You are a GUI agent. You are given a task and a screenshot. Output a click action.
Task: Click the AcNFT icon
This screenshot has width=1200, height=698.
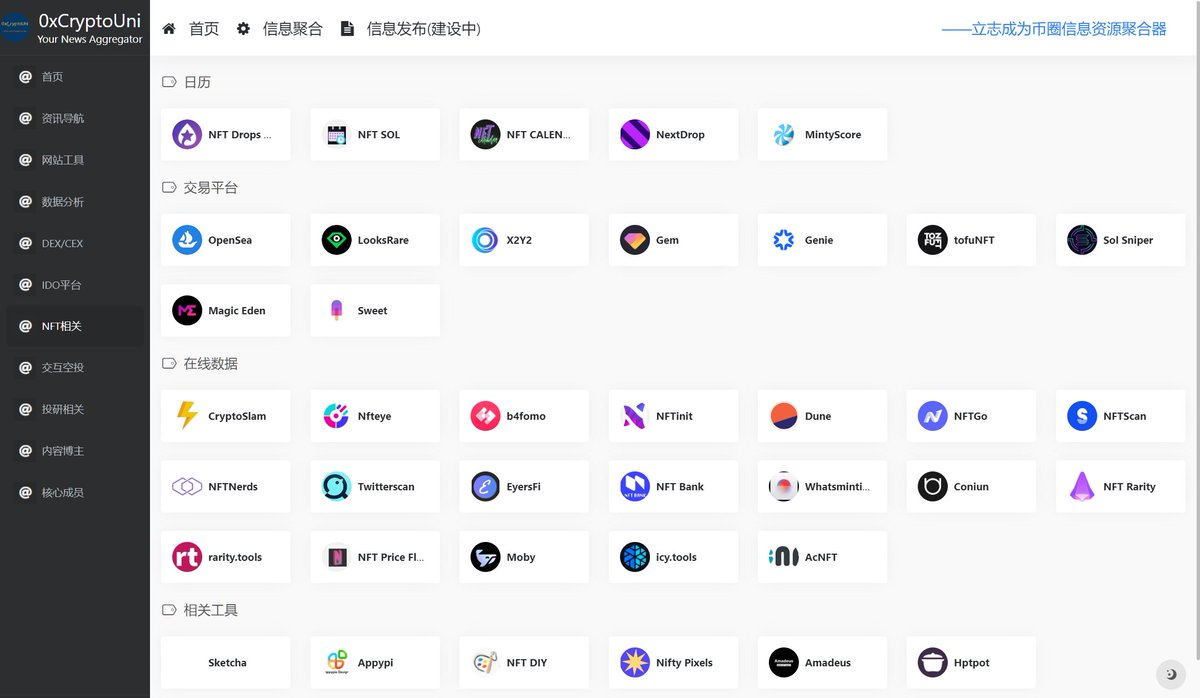784,557
